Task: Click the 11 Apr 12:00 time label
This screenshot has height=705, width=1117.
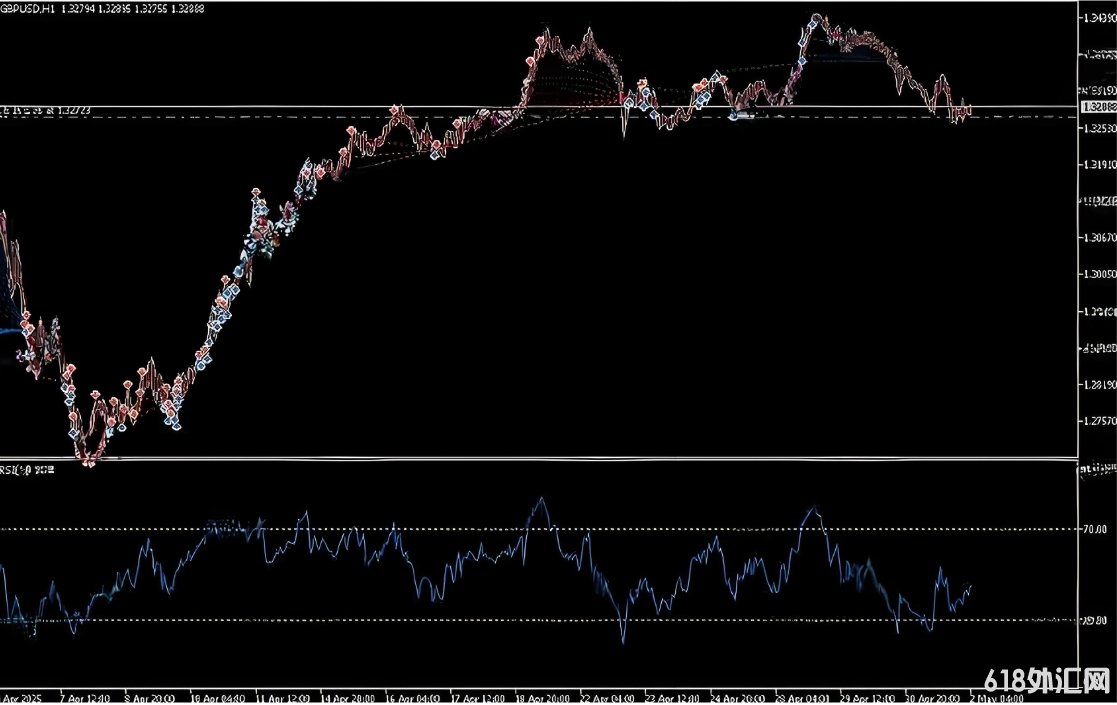Action: click(x=281, y=699)
